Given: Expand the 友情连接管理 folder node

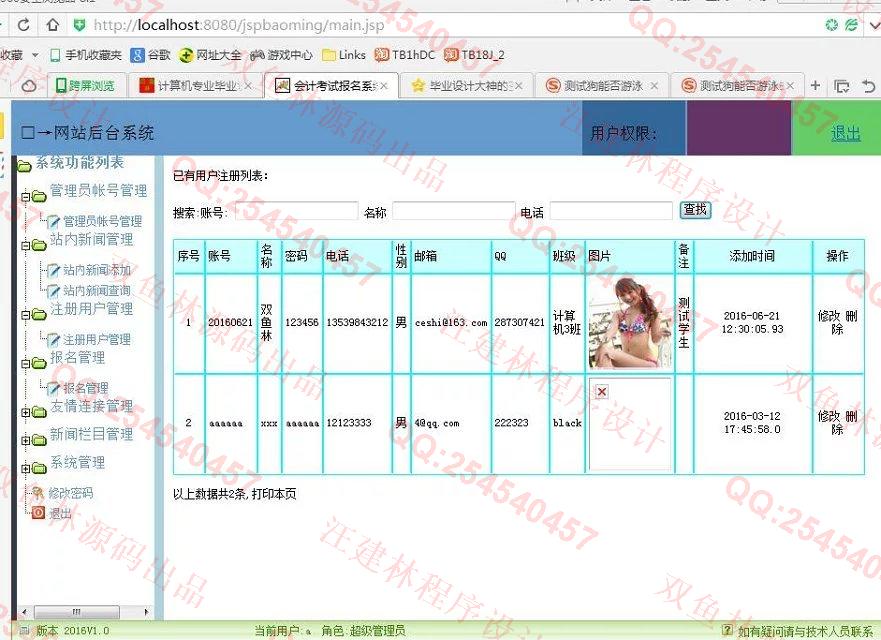Looking at the screenshot, I should (25, 412).
